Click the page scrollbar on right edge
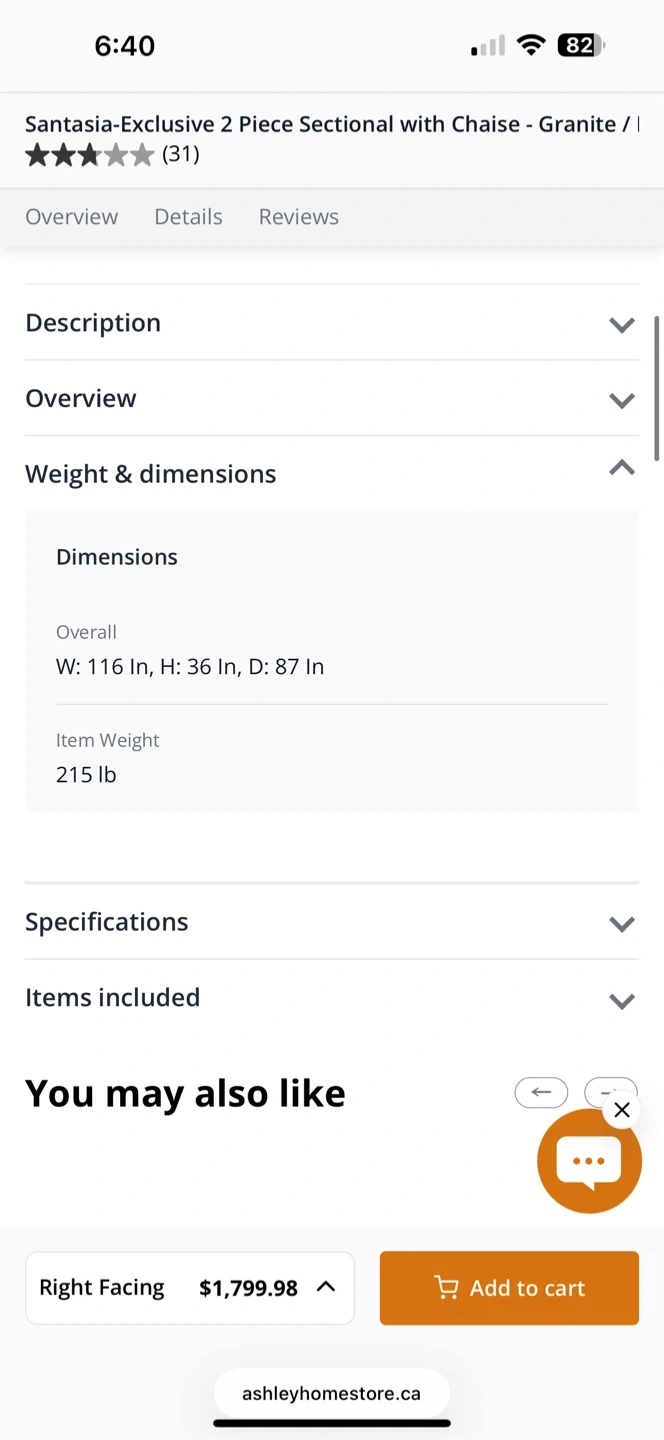The width and height of the screenshot is (664, 1440). click(x=657, y=388)
